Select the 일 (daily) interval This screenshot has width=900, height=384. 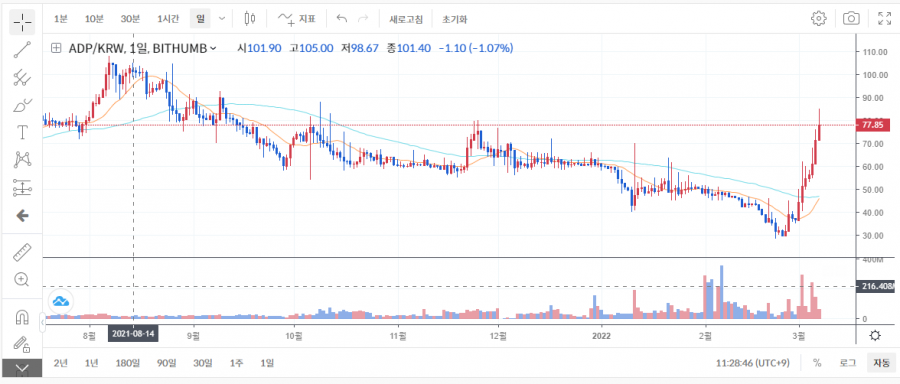point(200,19)
